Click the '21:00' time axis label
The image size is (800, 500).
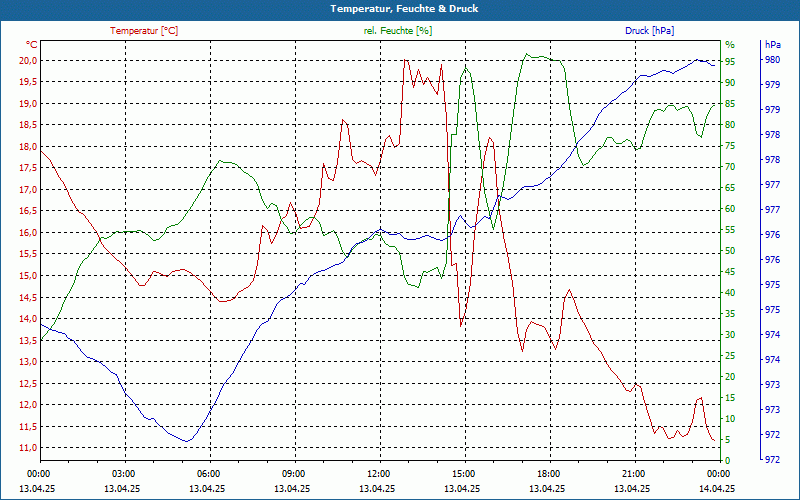click(633, 474)
